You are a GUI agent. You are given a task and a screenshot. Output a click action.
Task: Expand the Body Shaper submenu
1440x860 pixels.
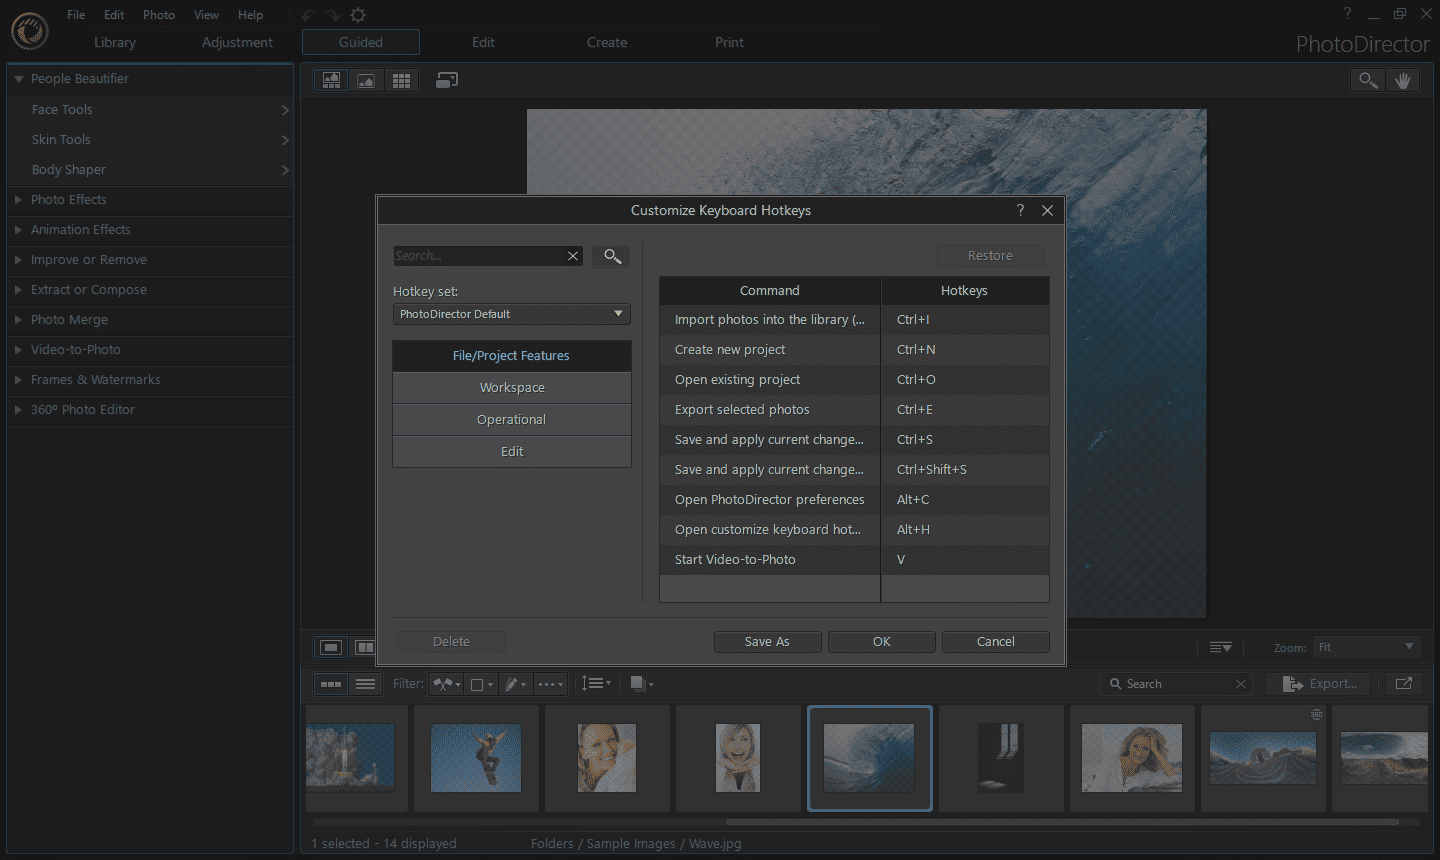[x=285, y=170]
